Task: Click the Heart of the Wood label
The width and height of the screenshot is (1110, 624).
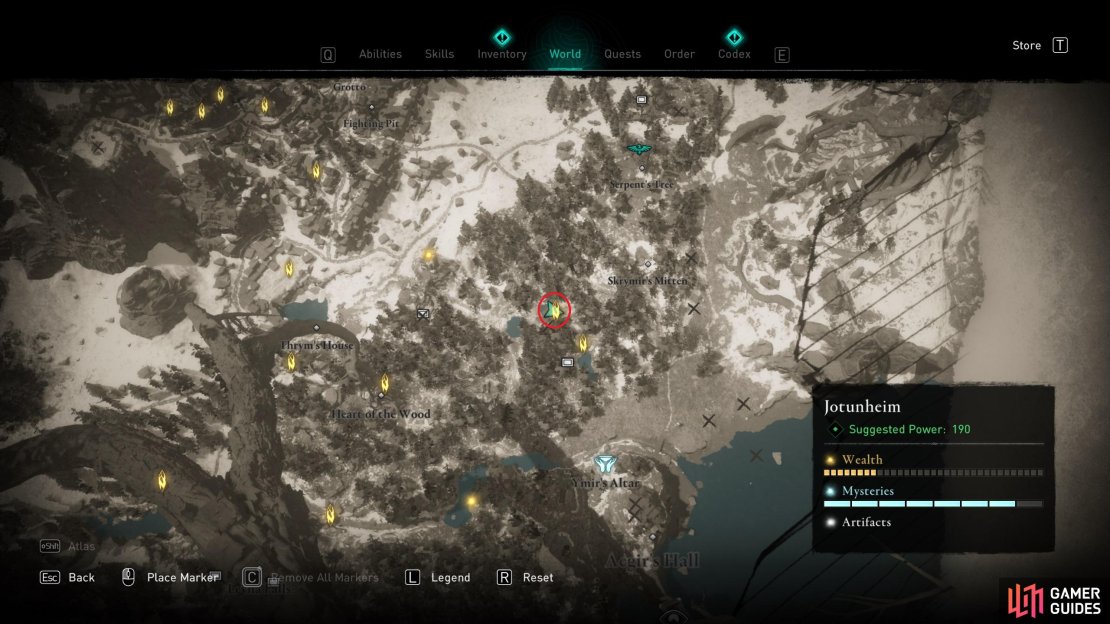Action: pos(380,414)
